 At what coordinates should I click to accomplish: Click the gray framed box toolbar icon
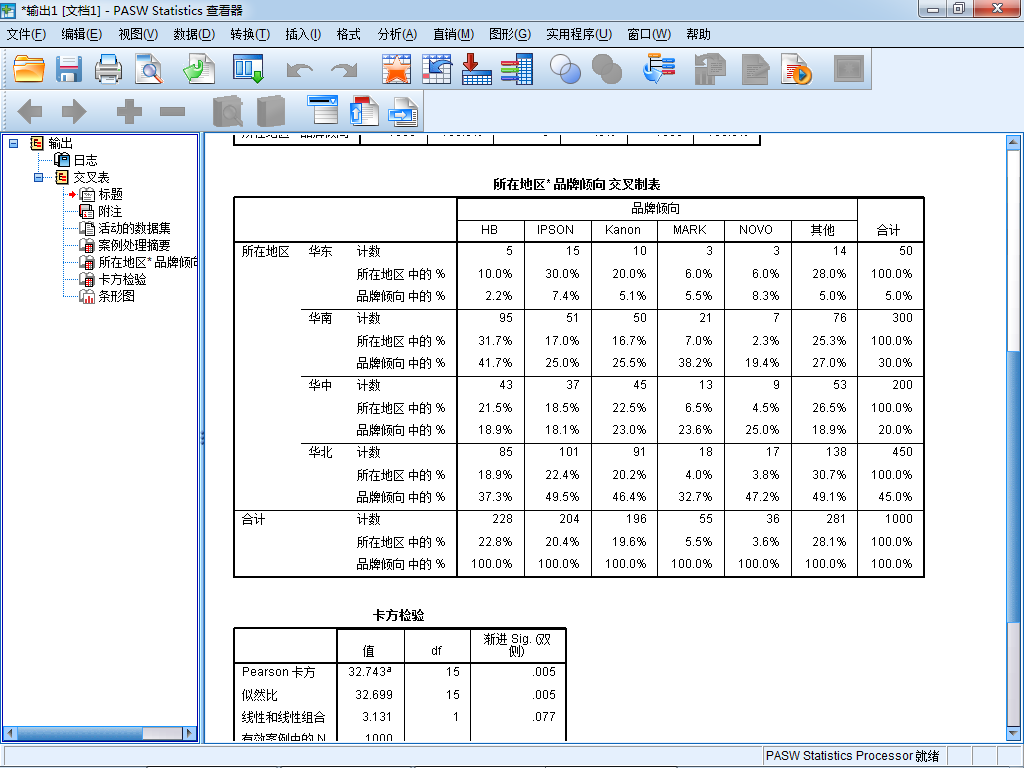pyautogui.click(x=849, y=69)
